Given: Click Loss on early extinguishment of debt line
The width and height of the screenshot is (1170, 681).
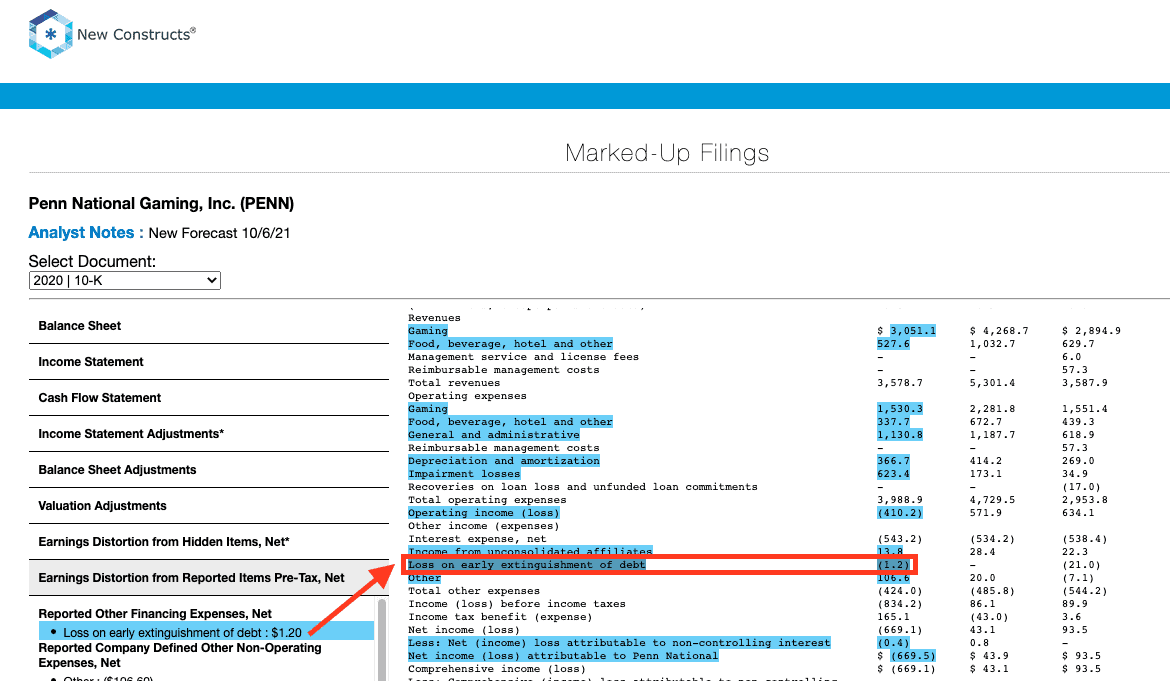Looking at the screenshot, I should pyautogui.click(x=527, y=565).
